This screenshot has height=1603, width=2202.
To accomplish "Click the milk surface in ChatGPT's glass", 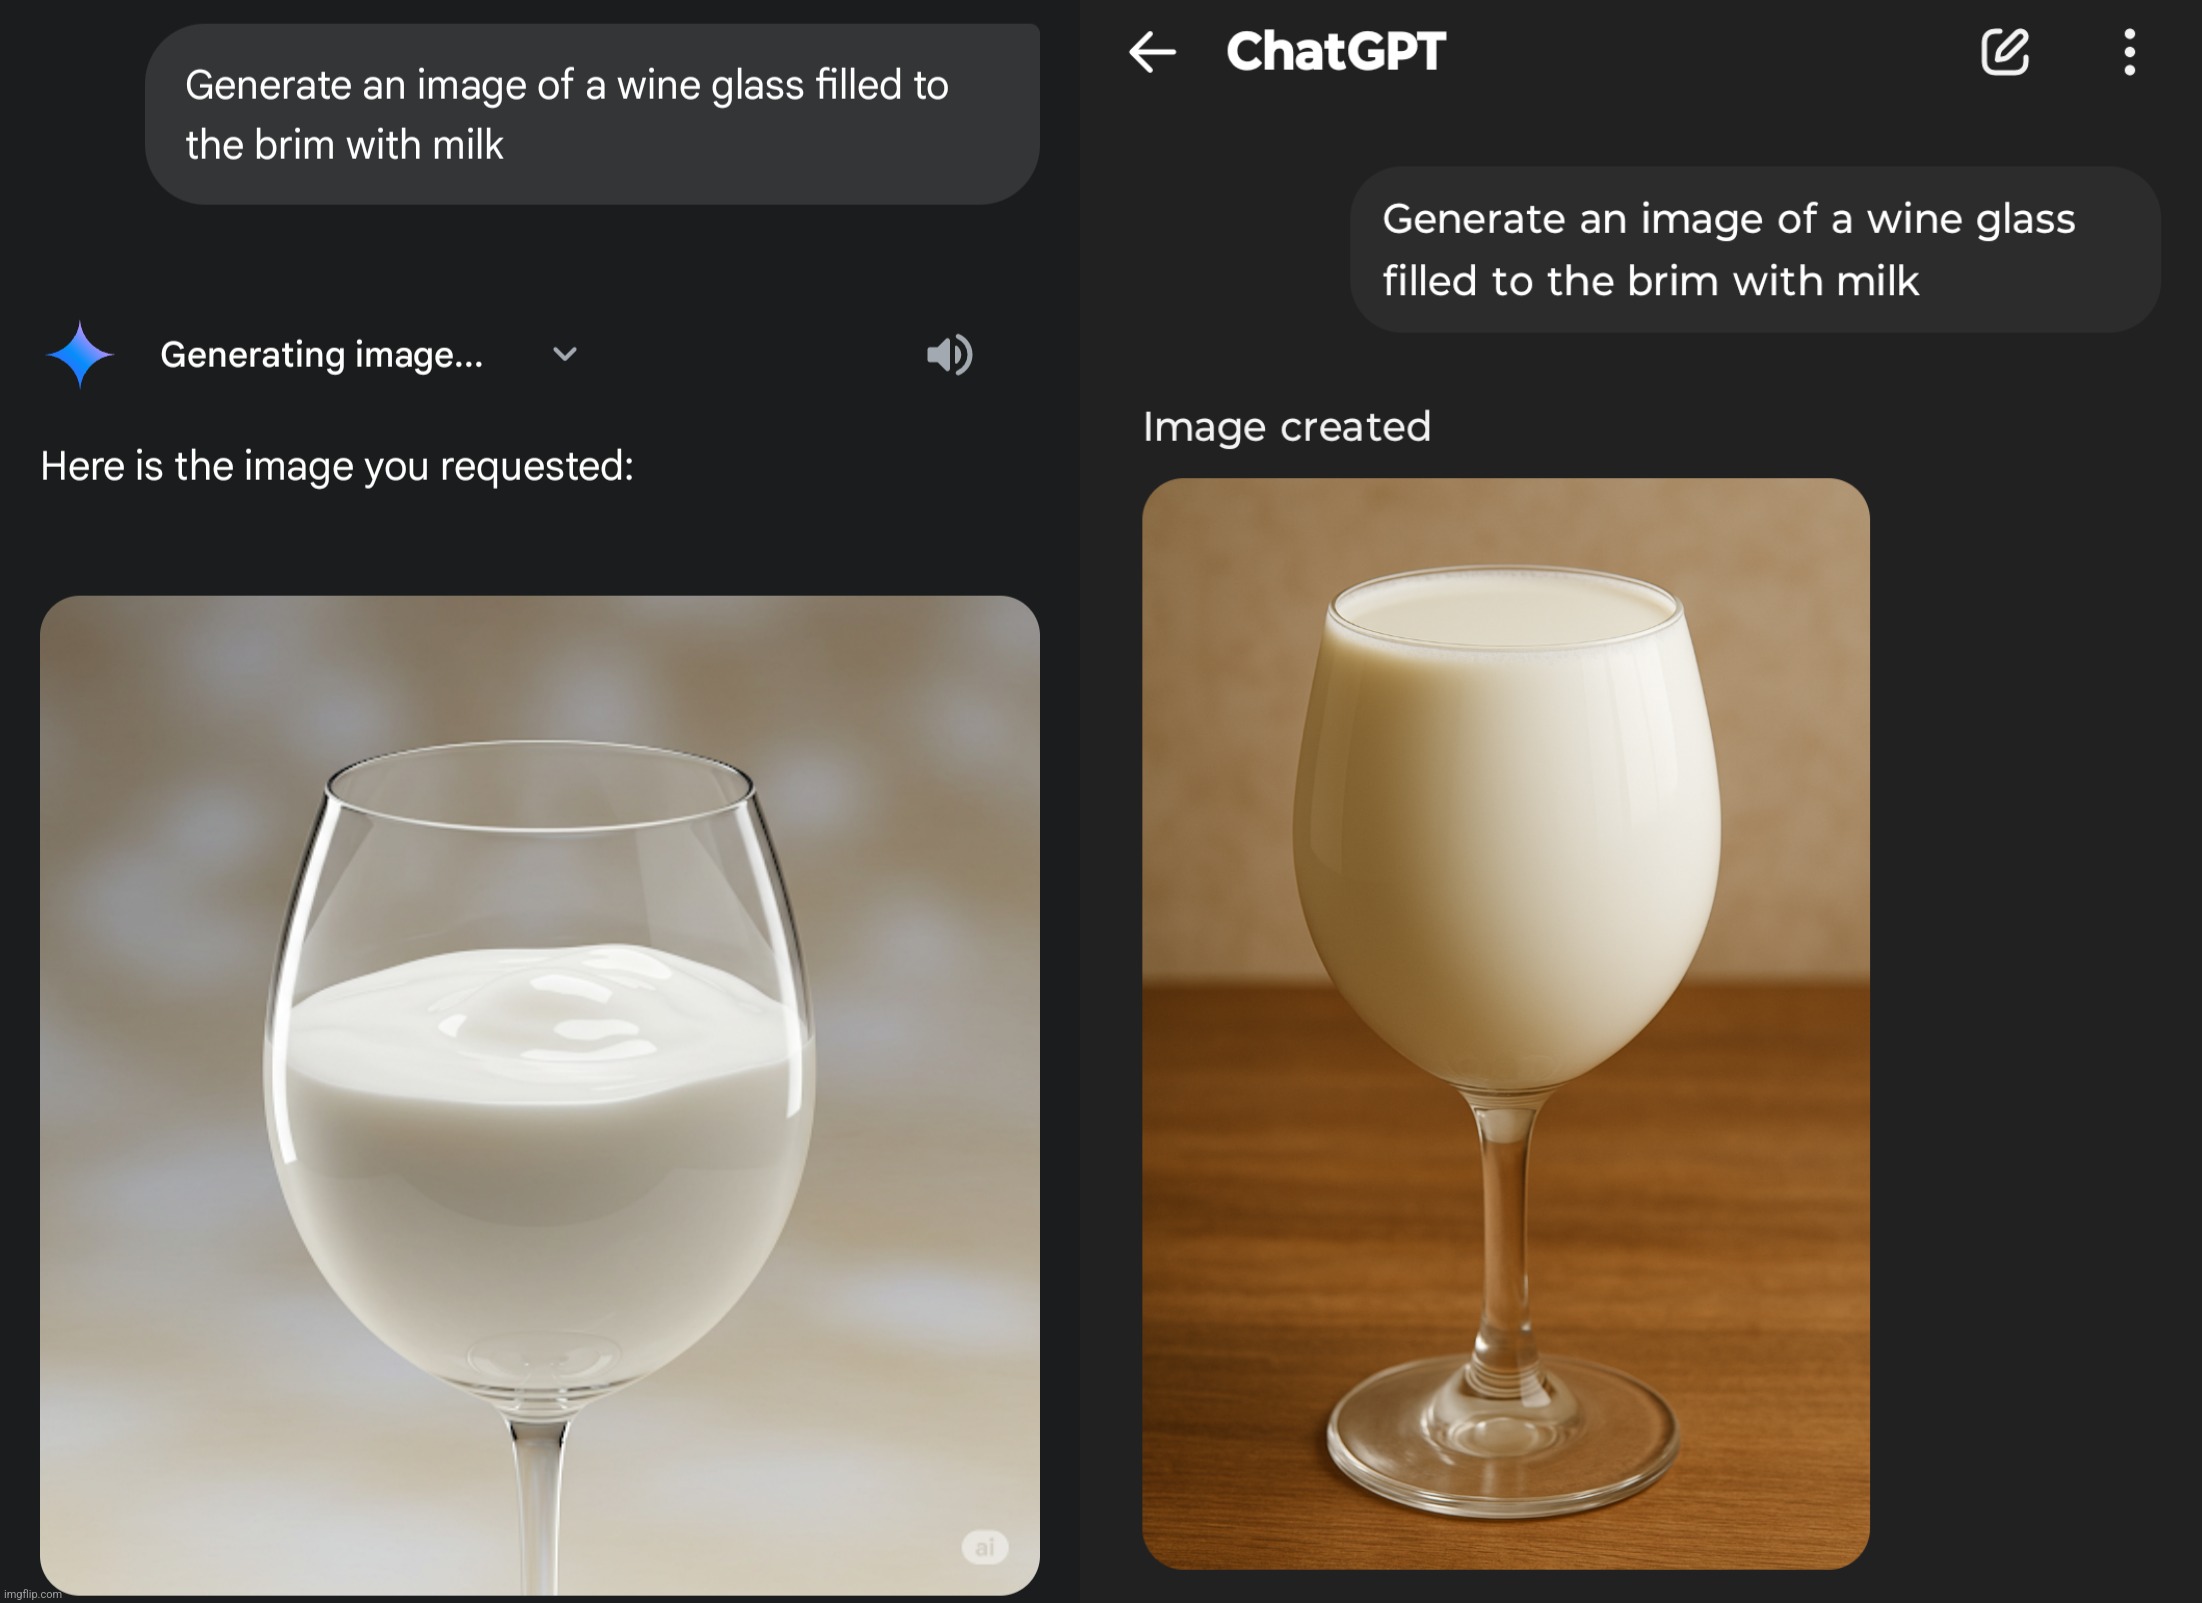I will pyautogui.click(x=1506, y=612).
